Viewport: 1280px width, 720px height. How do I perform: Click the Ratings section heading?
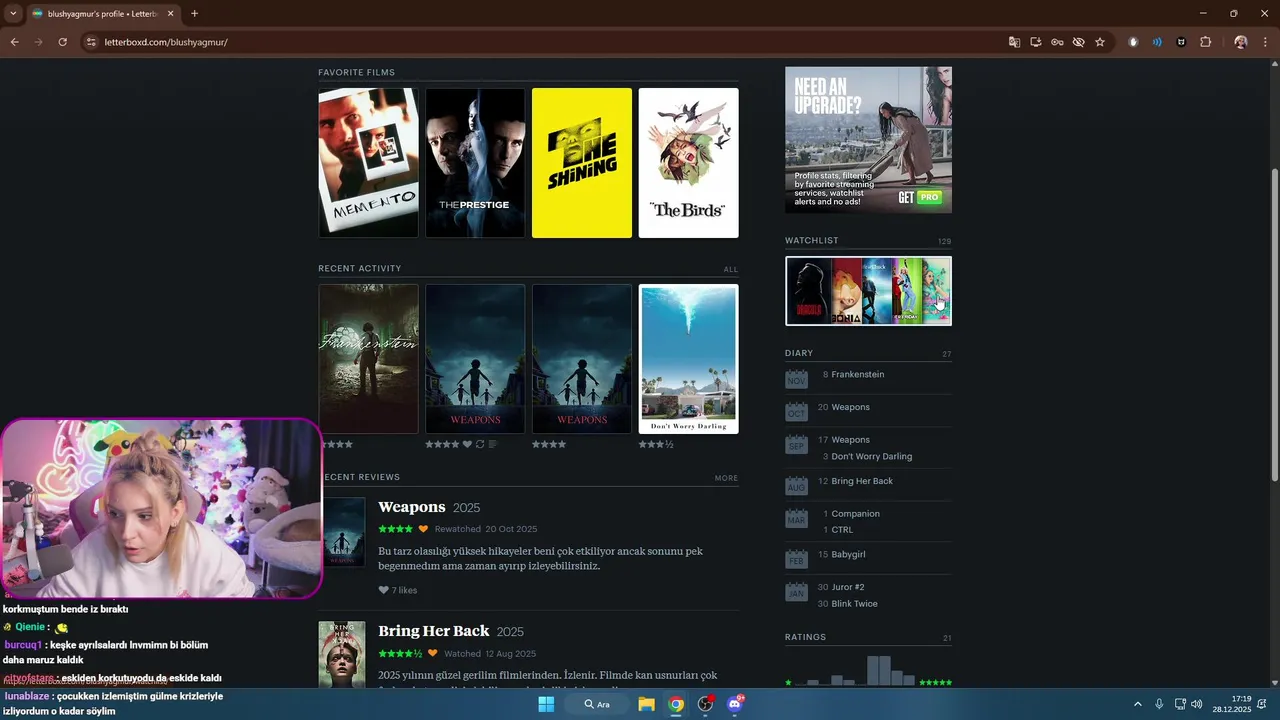(806, 637)
